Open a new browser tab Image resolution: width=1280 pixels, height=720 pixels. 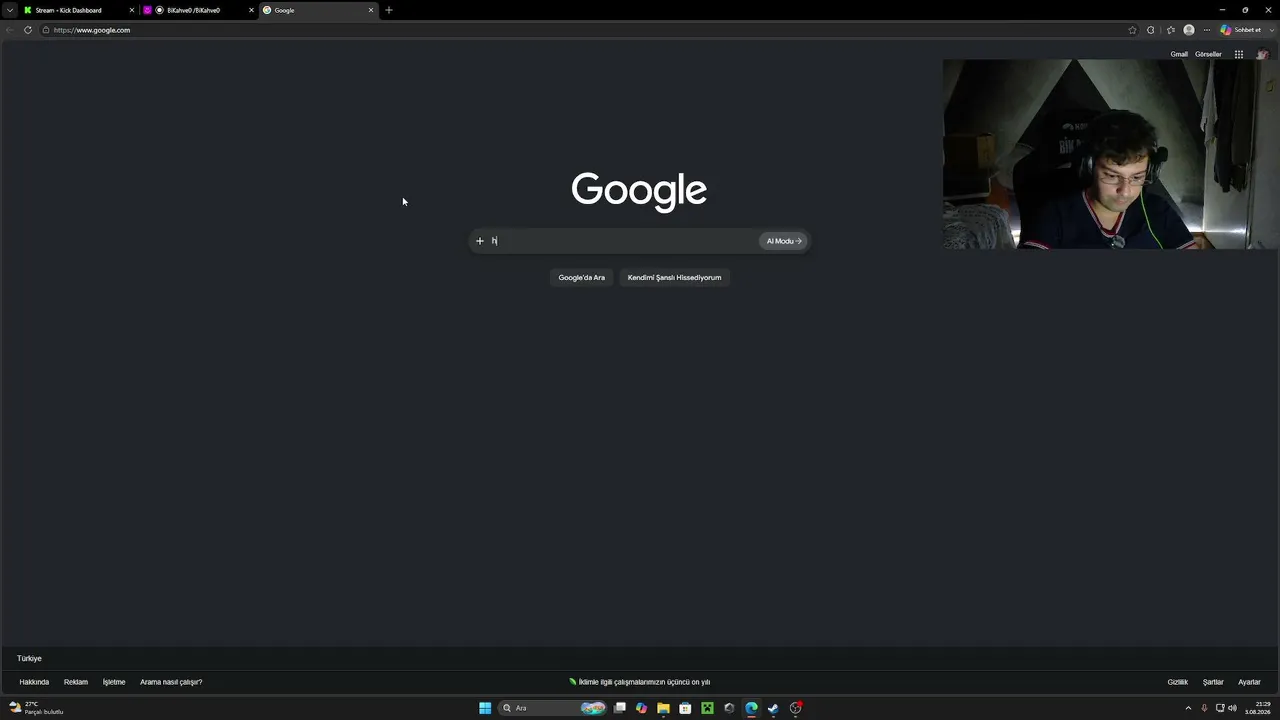[389, 10]
